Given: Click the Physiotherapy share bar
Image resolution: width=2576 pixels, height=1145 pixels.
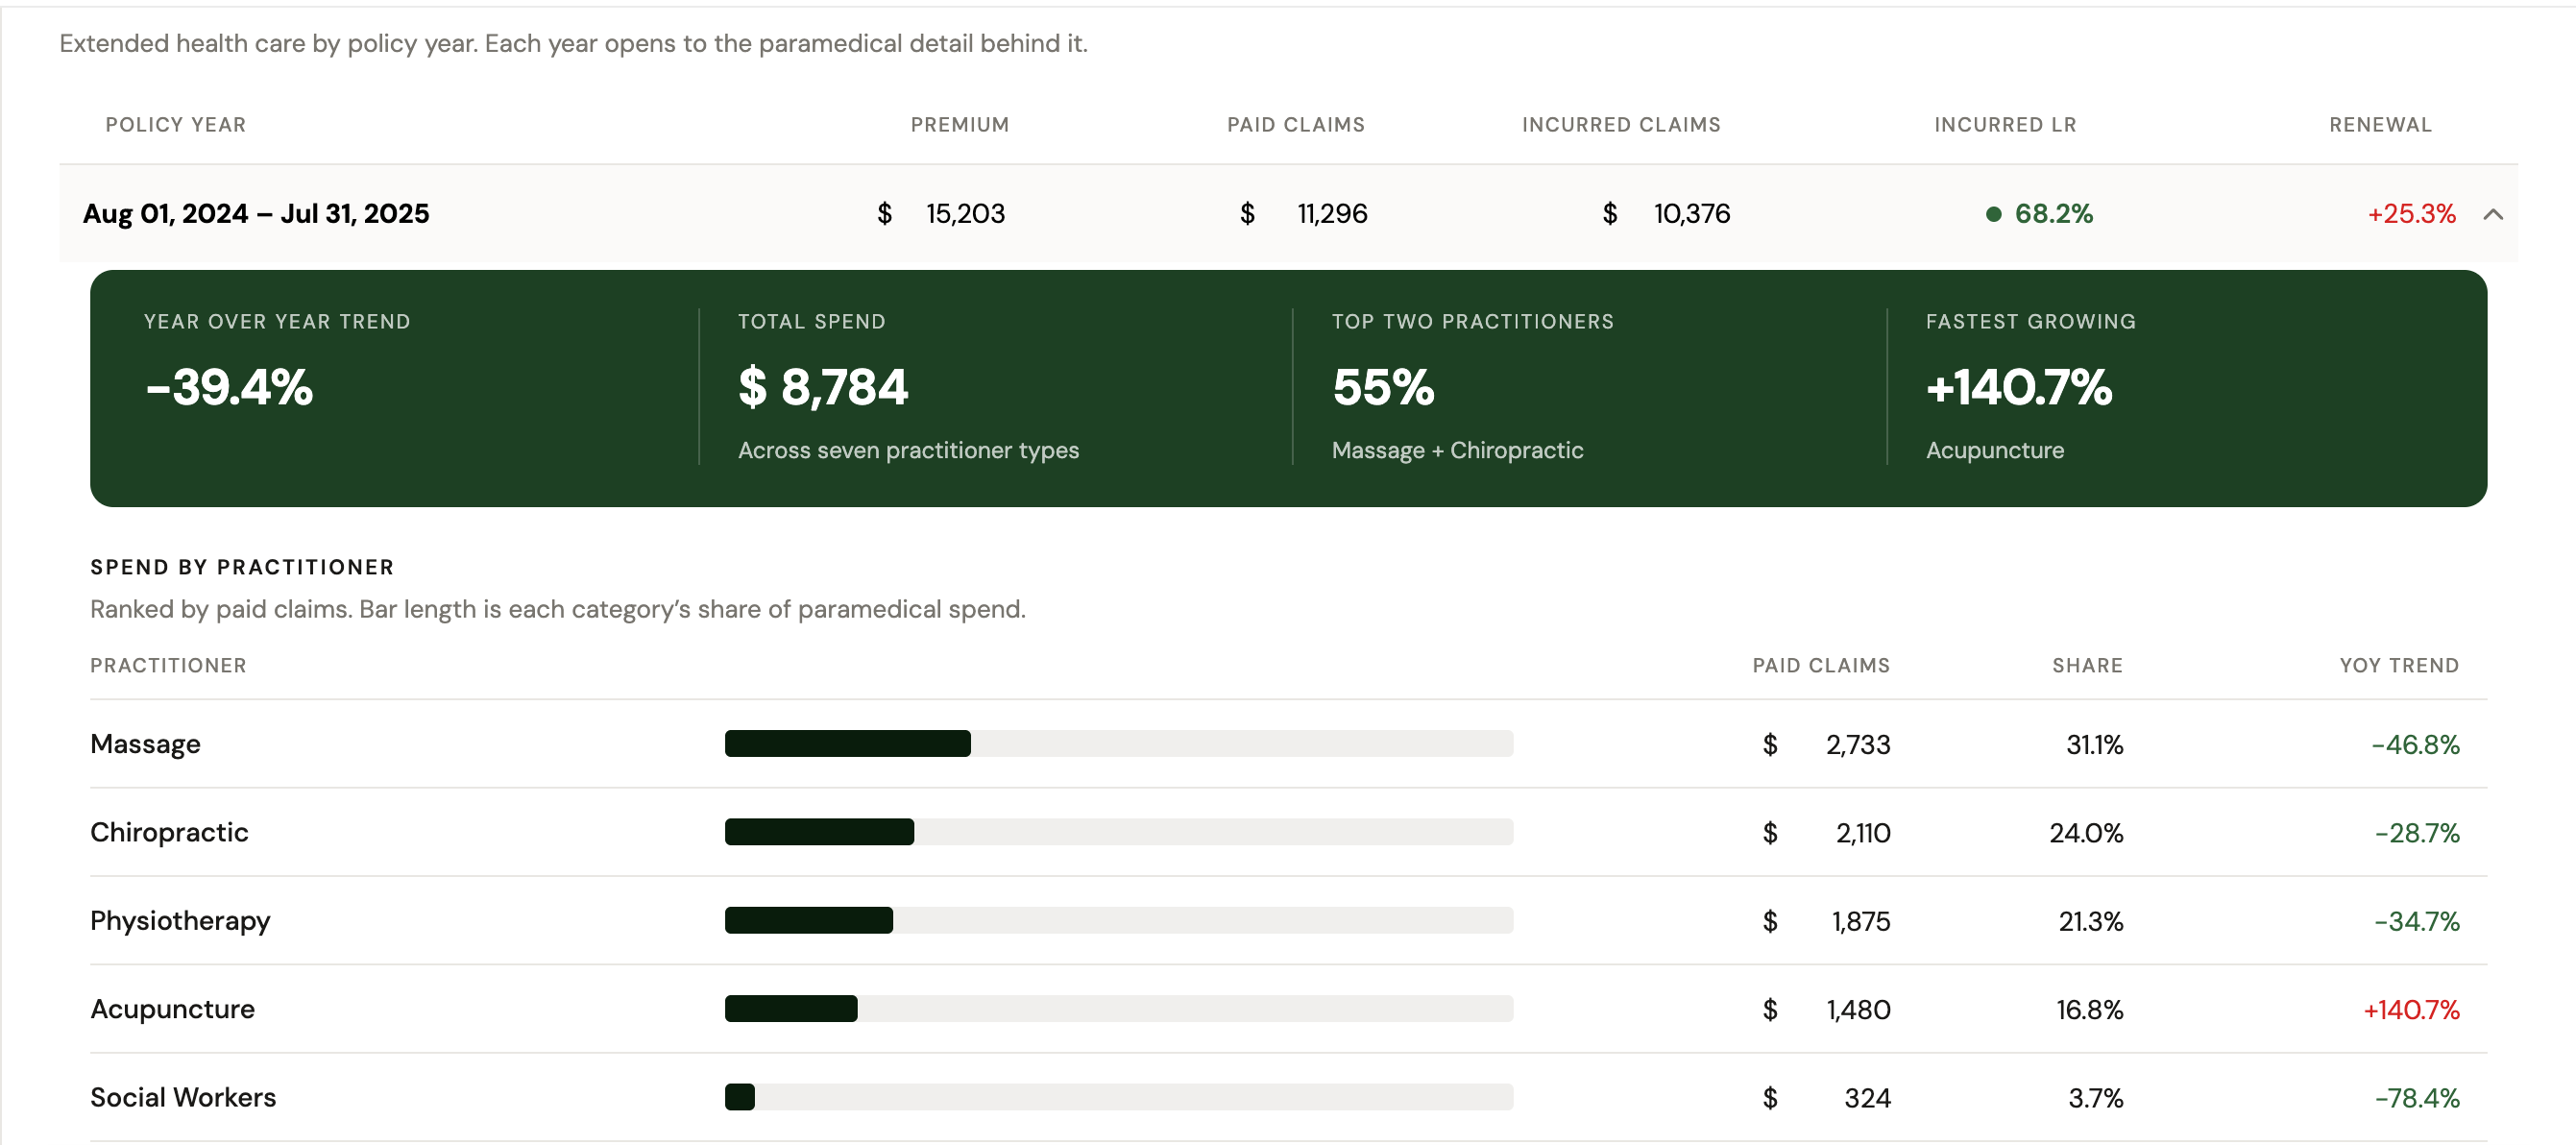Looking at the screenshot, I should [x=1119, y=920].
